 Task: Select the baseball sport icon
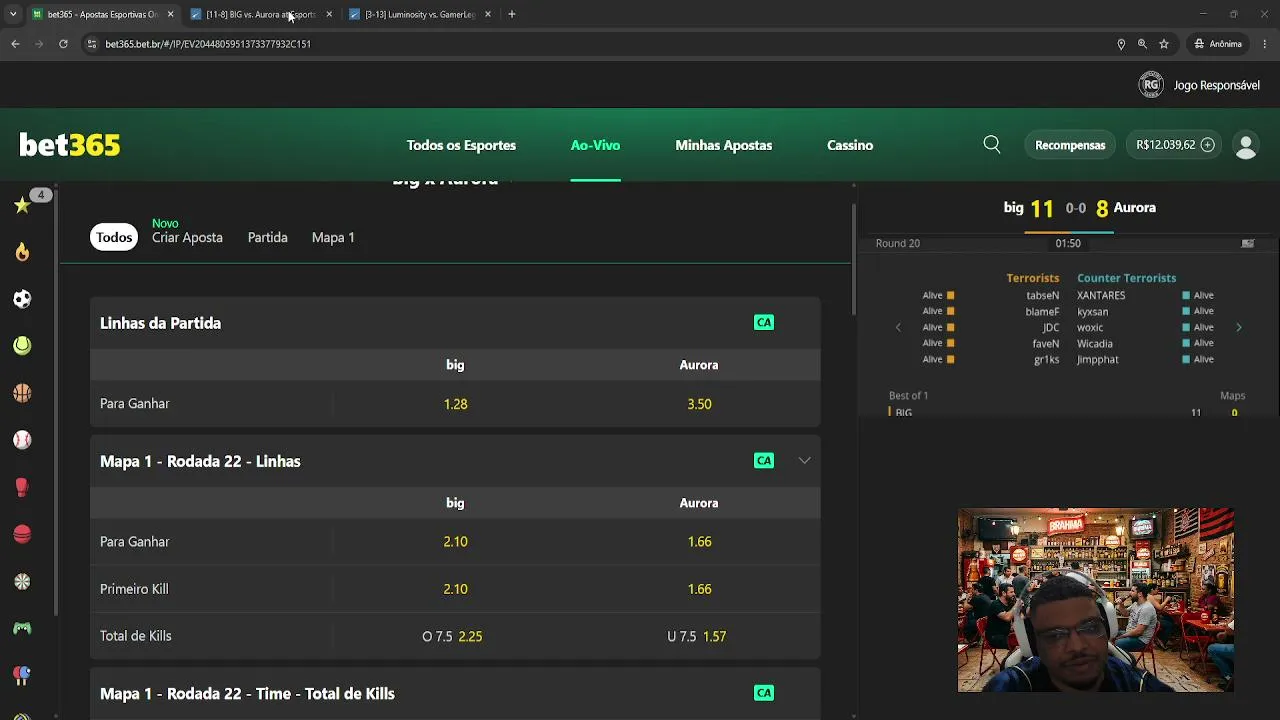22,440
